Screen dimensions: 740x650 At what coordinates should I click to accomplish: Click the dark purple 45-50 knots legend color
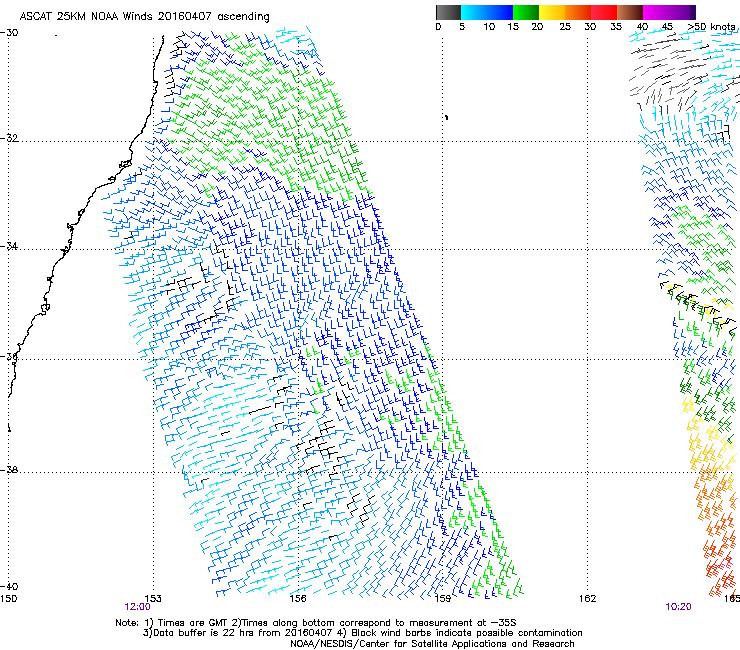682,12
